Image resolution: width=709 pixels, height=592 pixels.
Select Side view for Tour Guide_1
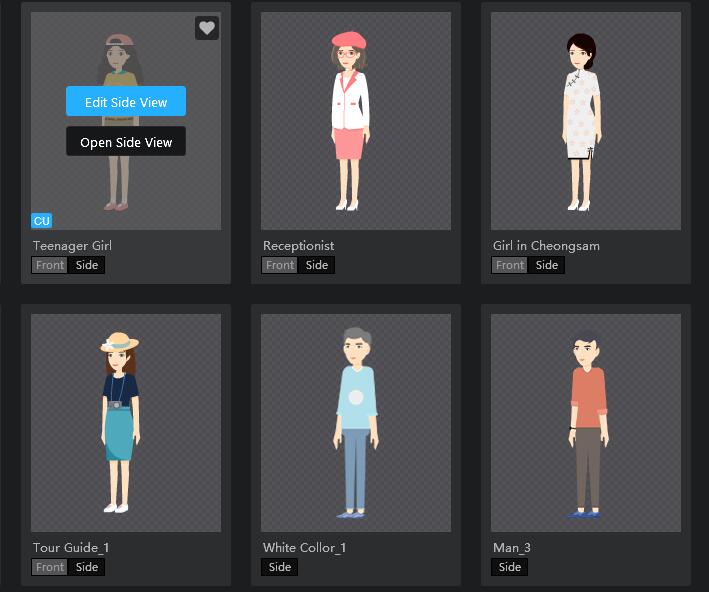click(x=87, y=567)
